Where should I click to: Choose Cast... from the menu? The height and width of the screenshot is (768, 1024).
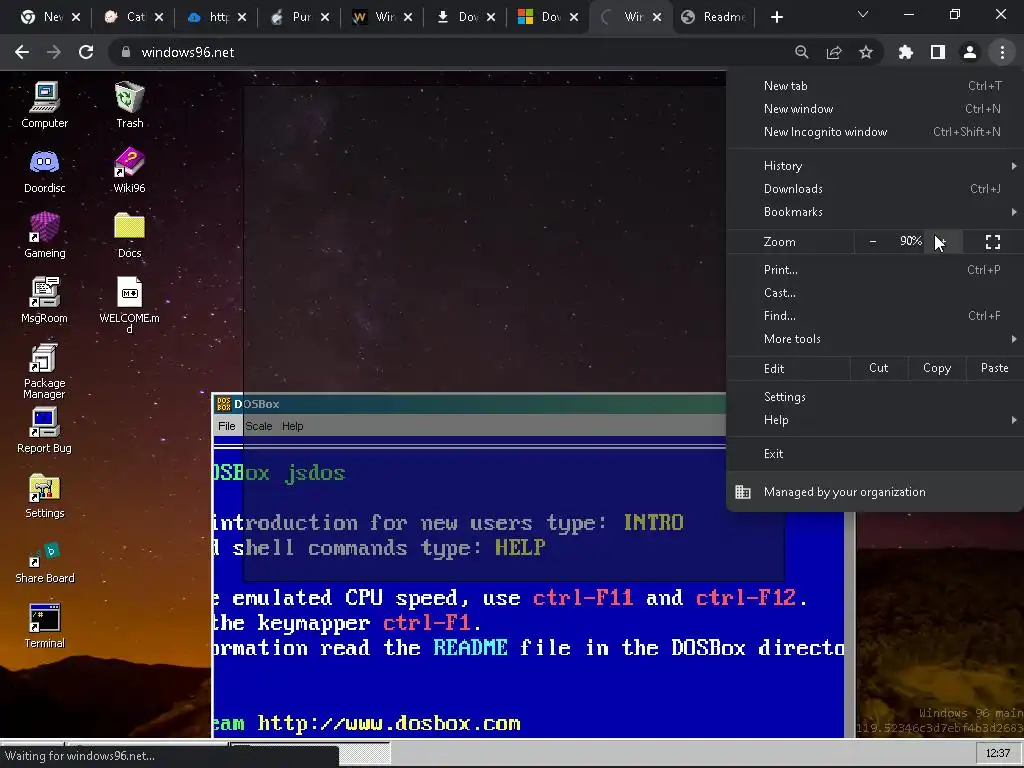pyautogui.click(x=875, y=293)
